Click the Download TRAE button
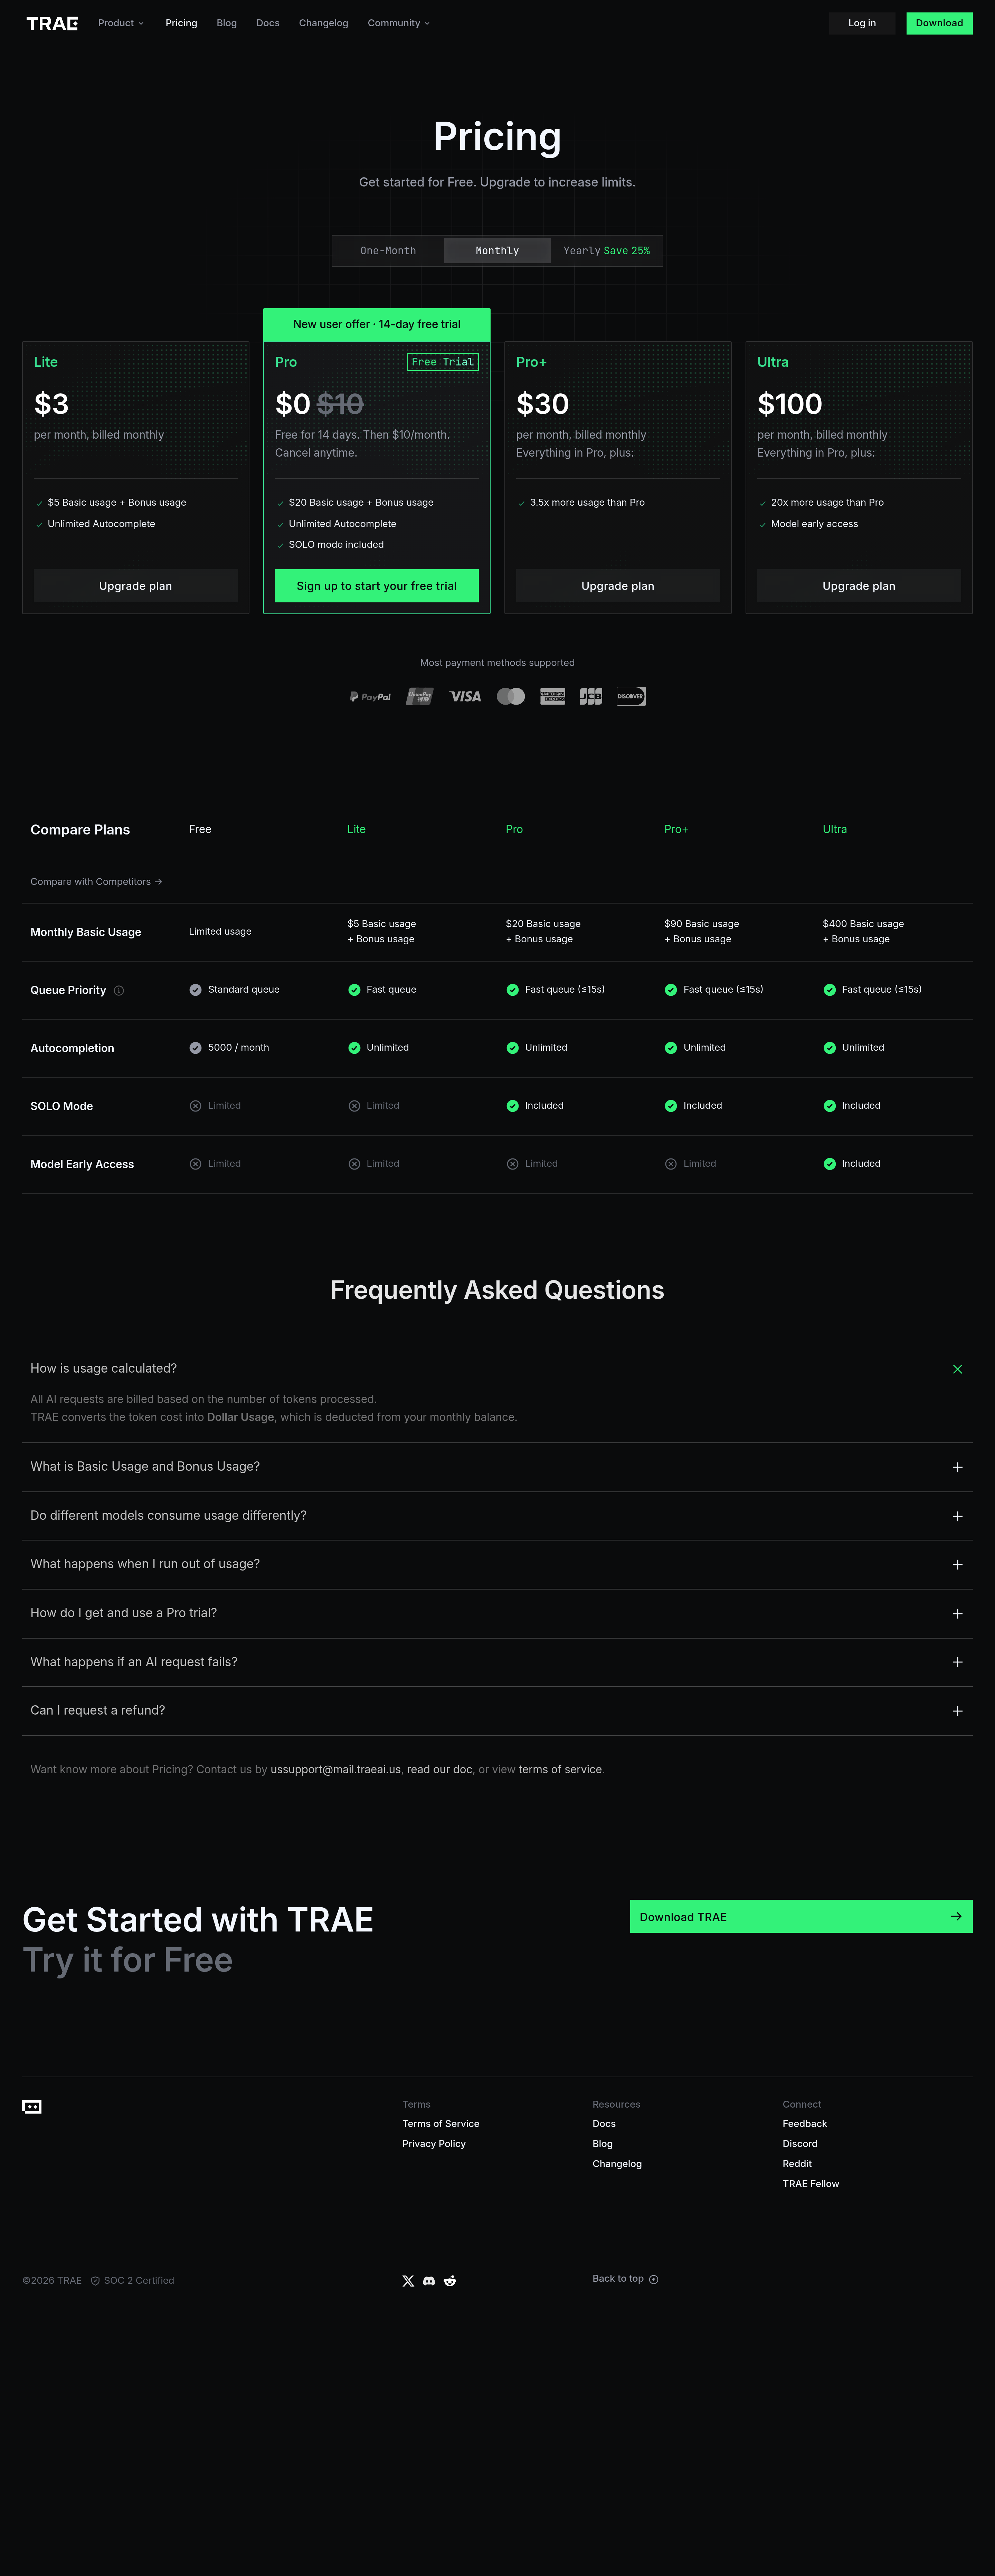This screenshot has height=2576, width=995. 801,1917
